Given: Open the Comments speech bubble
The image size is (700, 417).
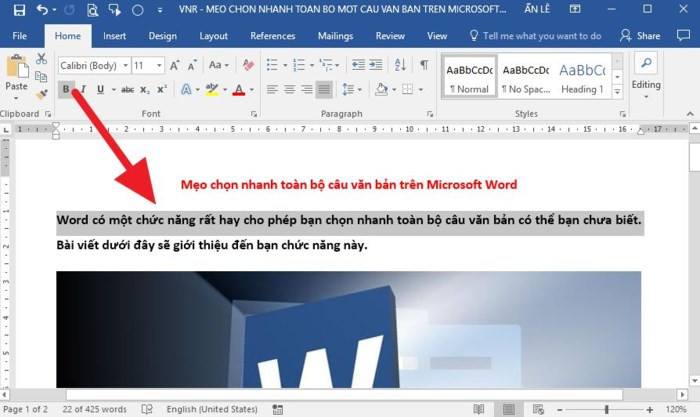Looking at the screenshot, I should 683,35.
